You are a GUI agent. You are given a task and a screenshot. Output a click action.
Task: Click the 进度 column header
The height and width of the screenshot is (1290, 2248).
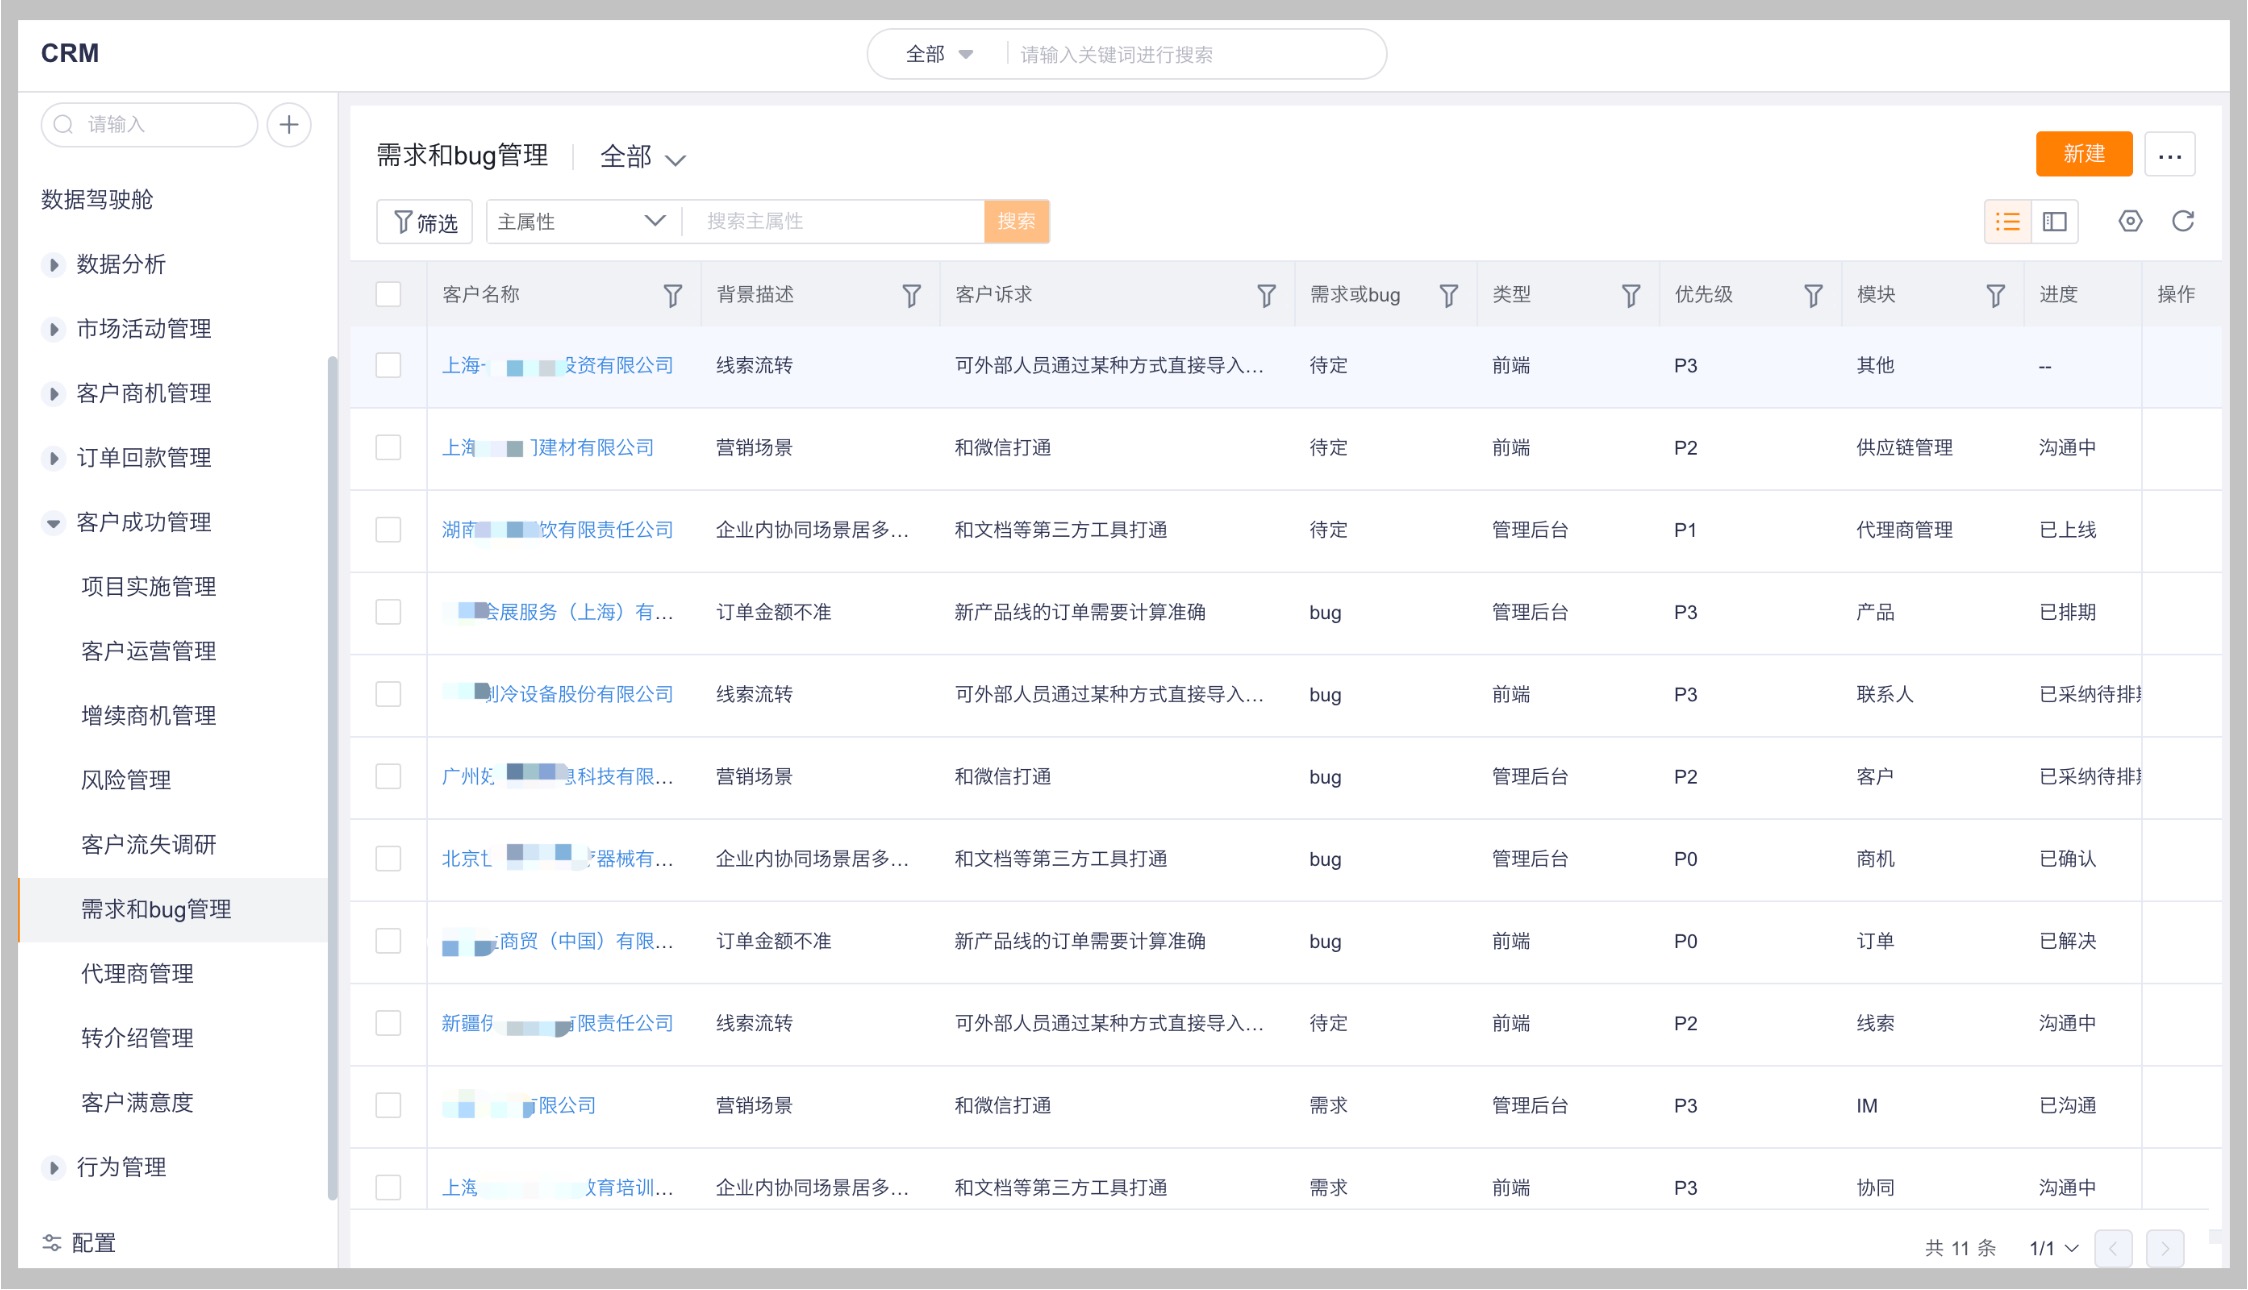click(x=2059, y=295)
